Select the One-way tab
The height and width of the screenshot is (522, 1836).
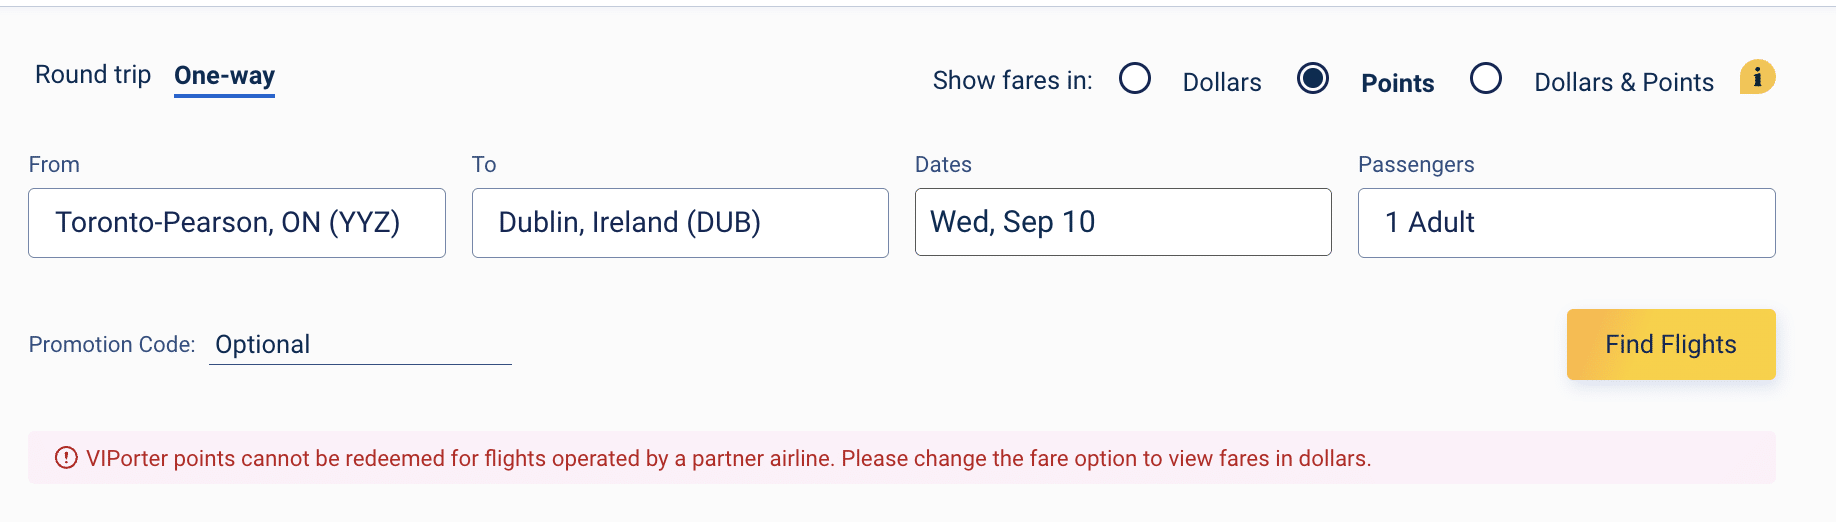point(224,76)
